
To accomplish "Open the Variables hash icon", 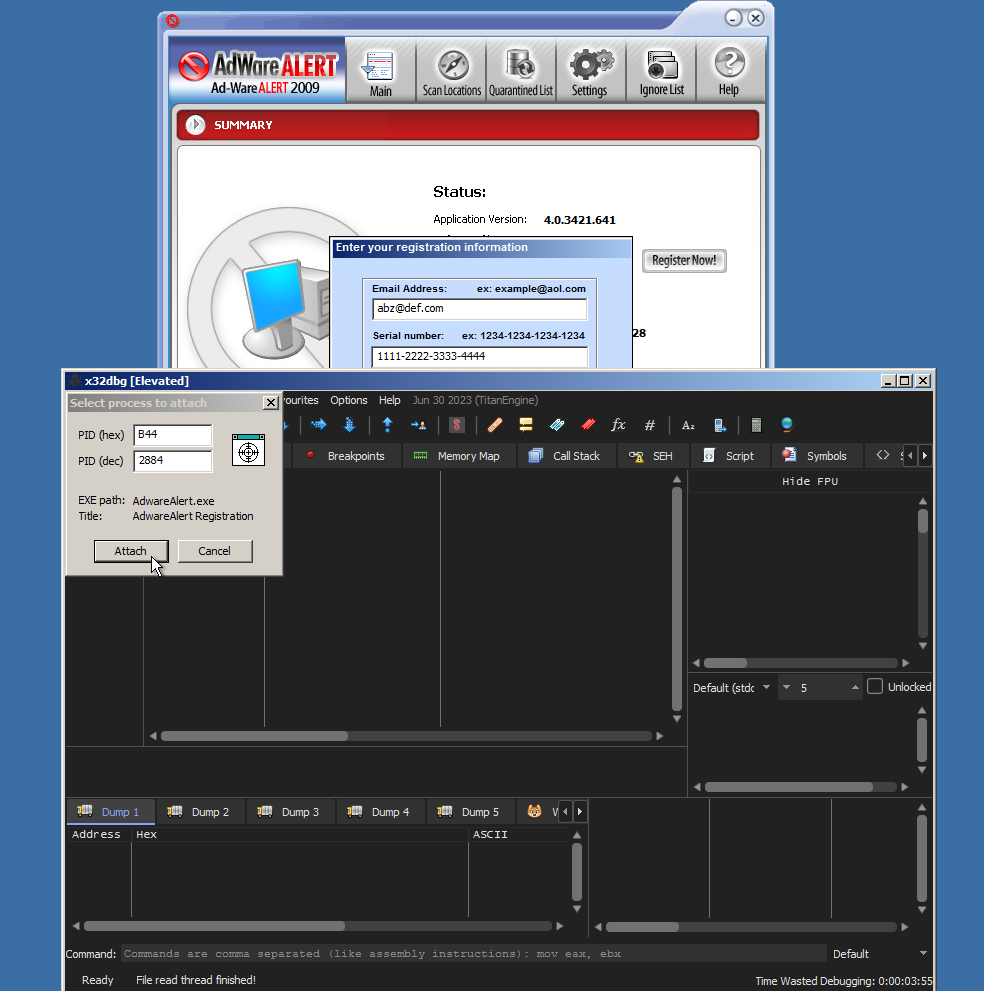I will click(650, 425).
